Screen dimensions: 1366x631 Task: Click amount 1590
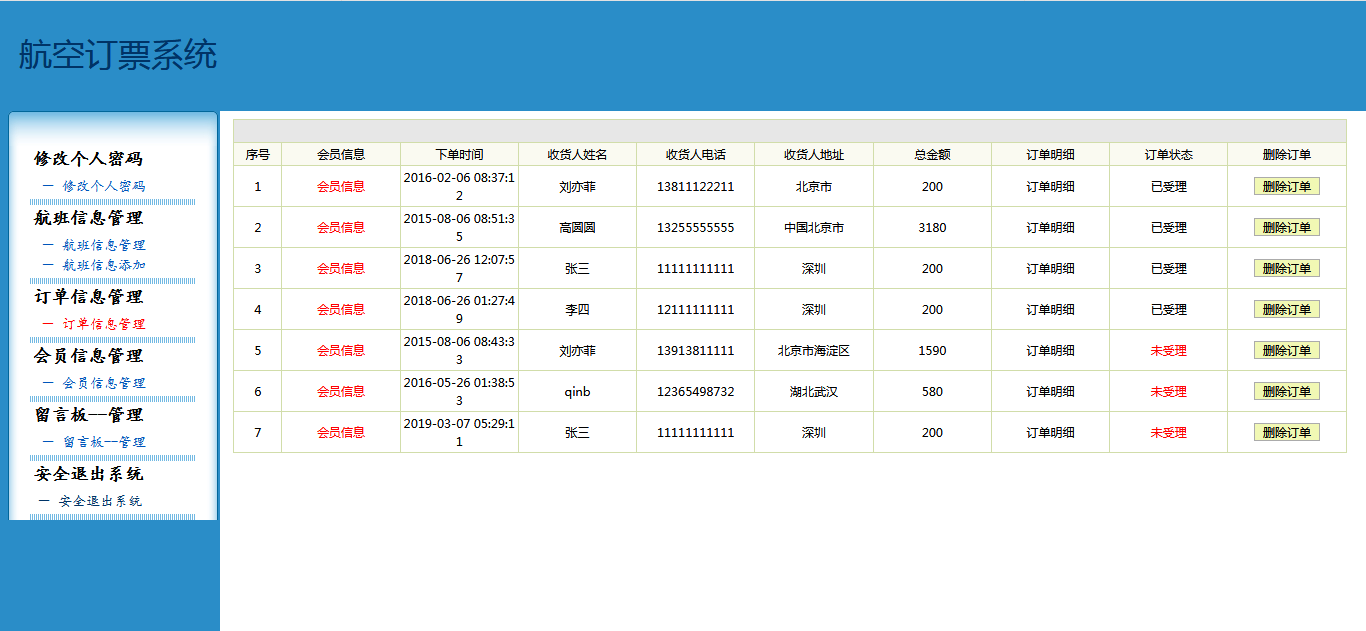[932, 351]
